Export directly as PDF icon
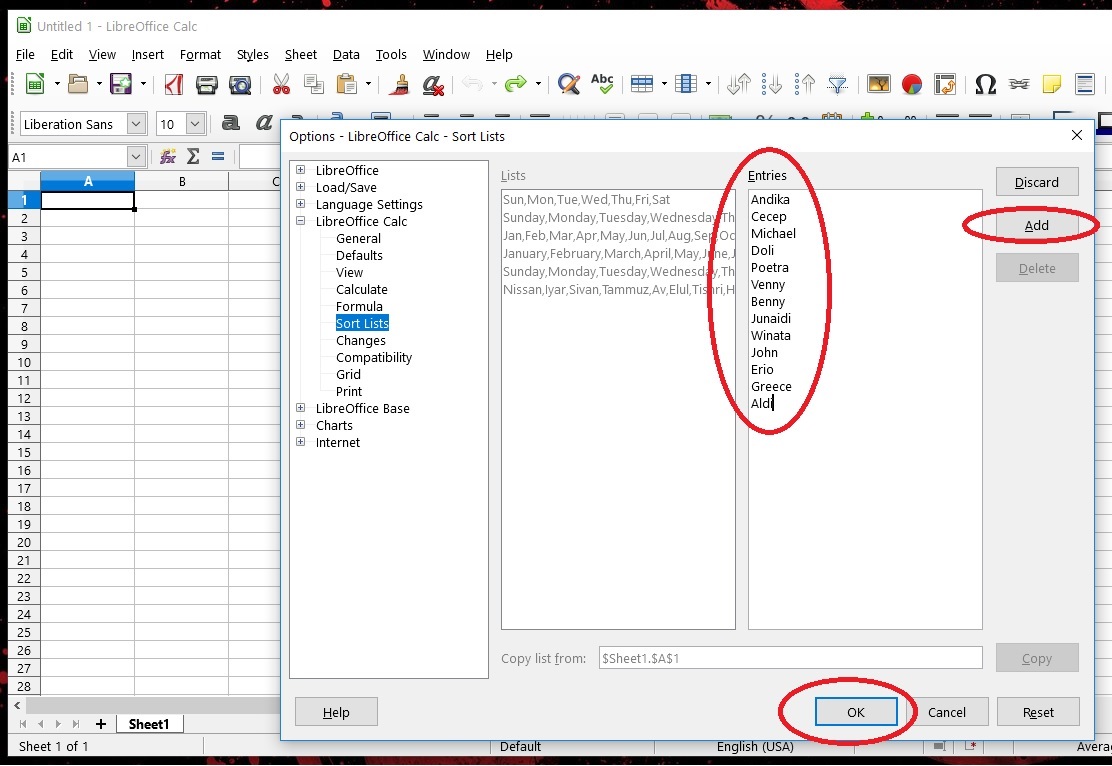Screen dimensions: 1112x766 click(x=174, y=84)
